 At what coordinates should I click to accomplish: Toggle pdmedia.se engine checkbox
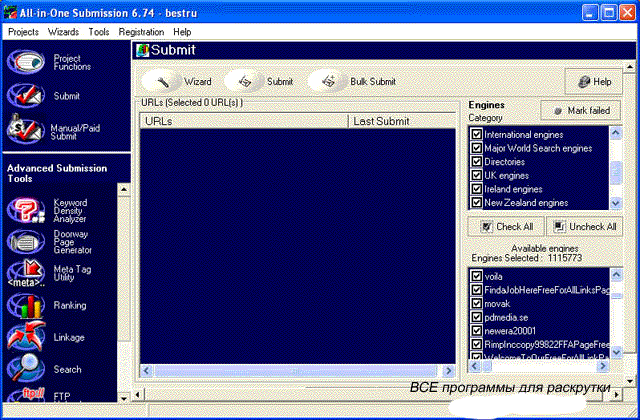(476, 317)
